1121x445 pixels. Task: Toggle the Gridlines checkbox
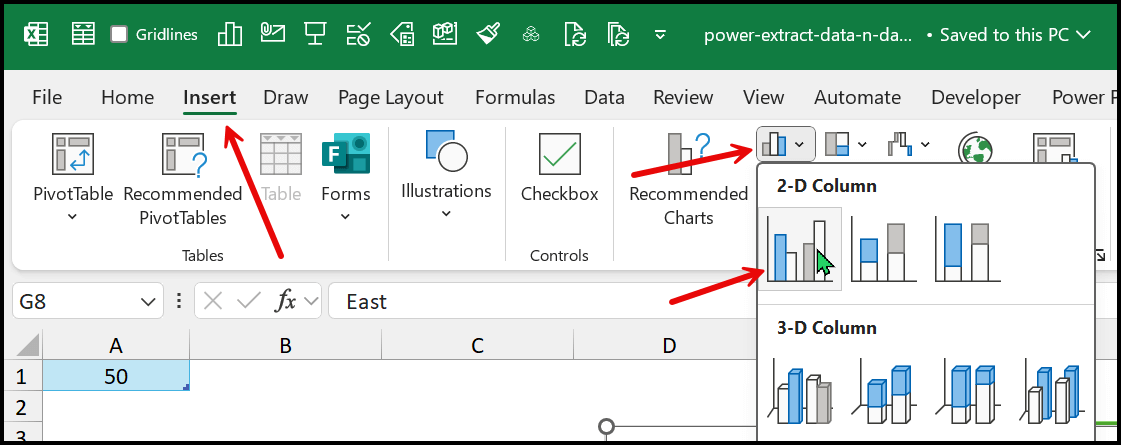[119, 34]
